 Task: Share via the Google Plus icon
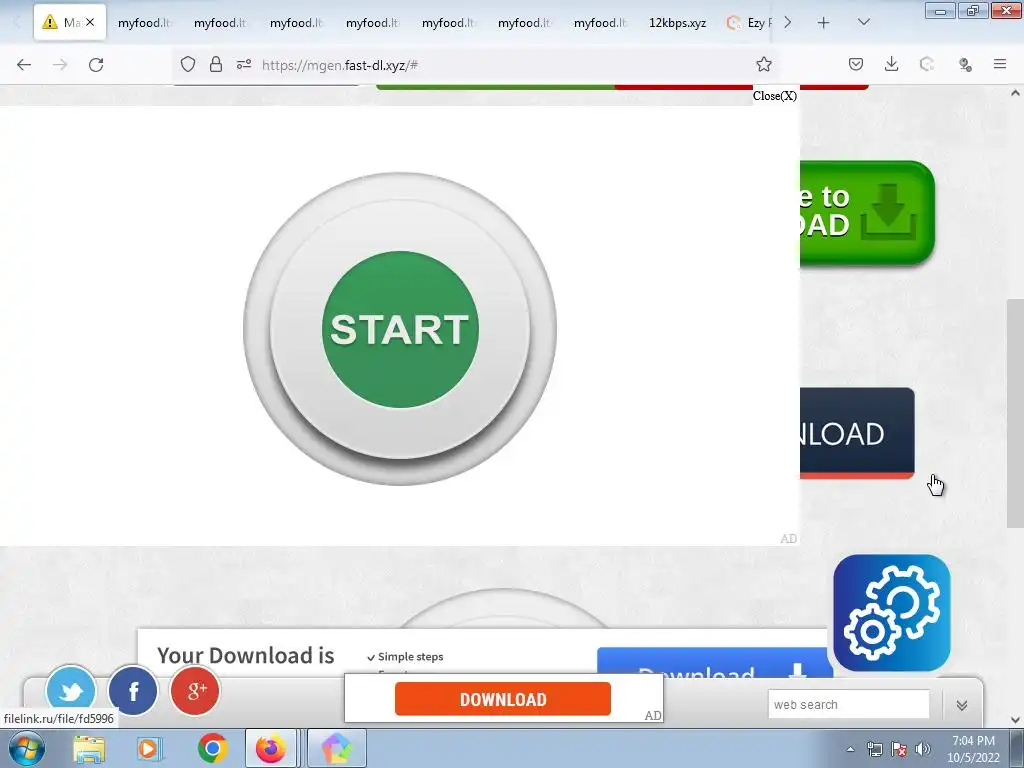click(x=195, y=690)
